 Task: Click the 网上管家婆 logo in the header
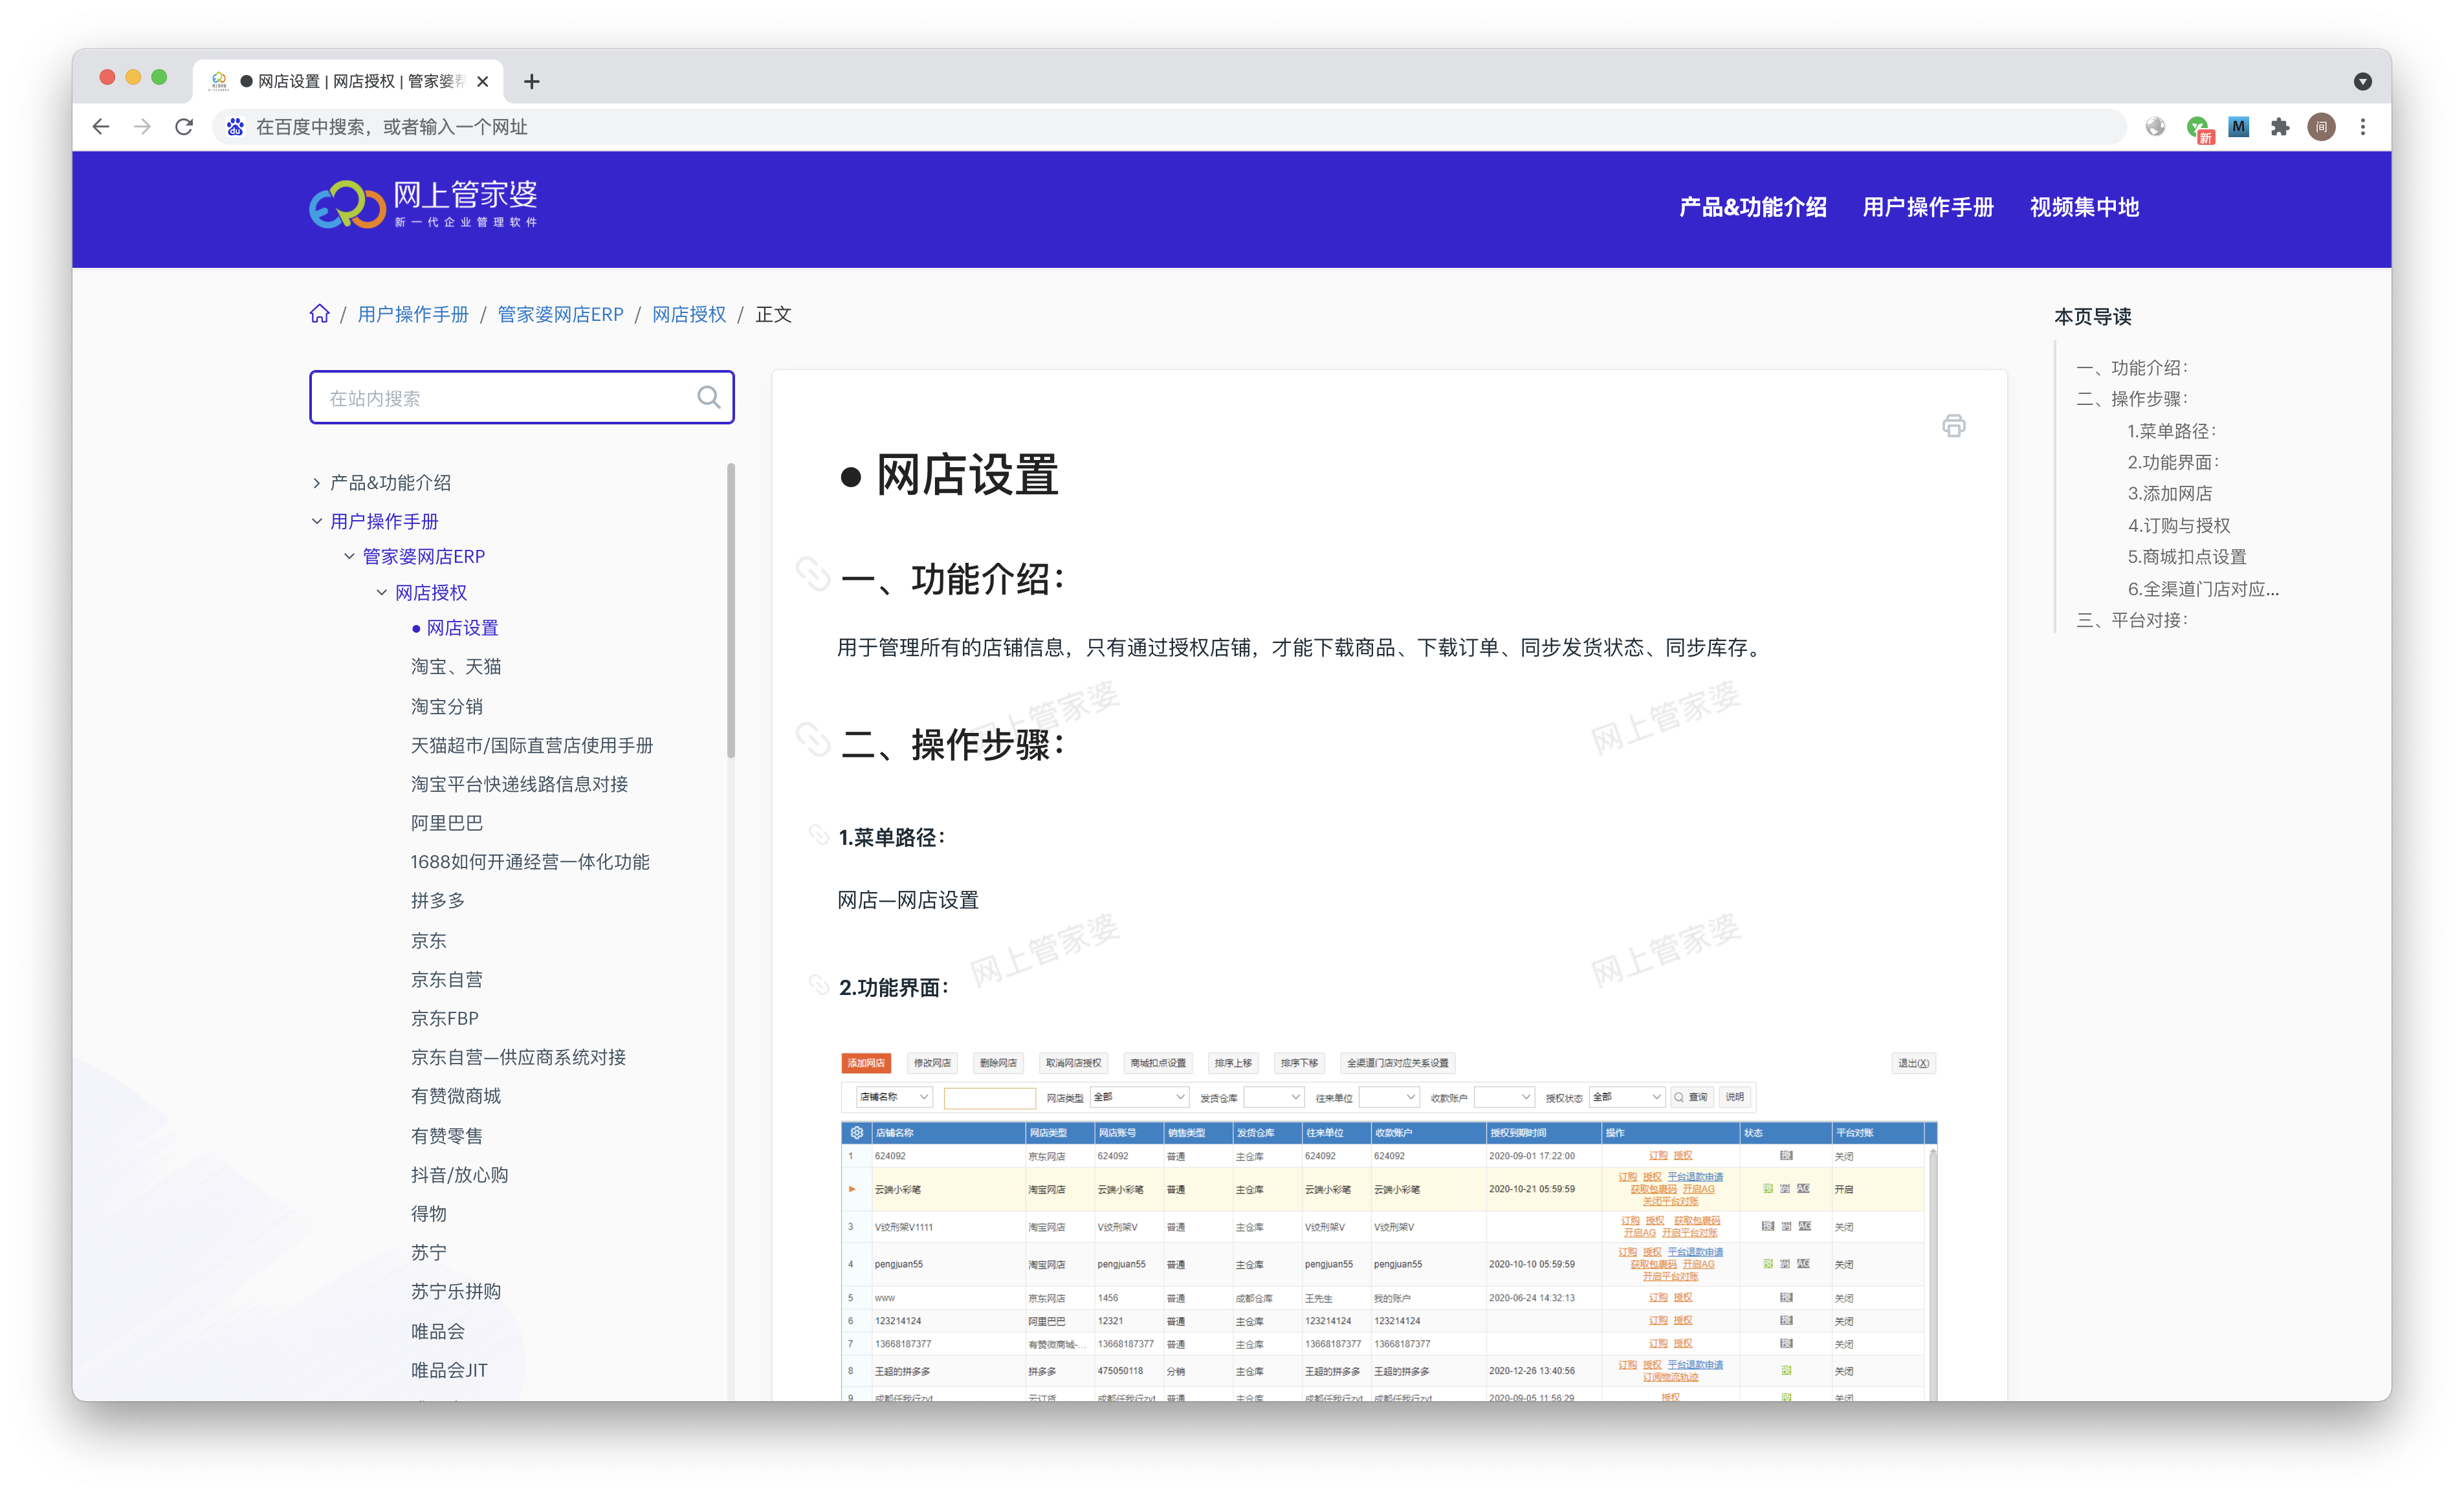point(424,205)
